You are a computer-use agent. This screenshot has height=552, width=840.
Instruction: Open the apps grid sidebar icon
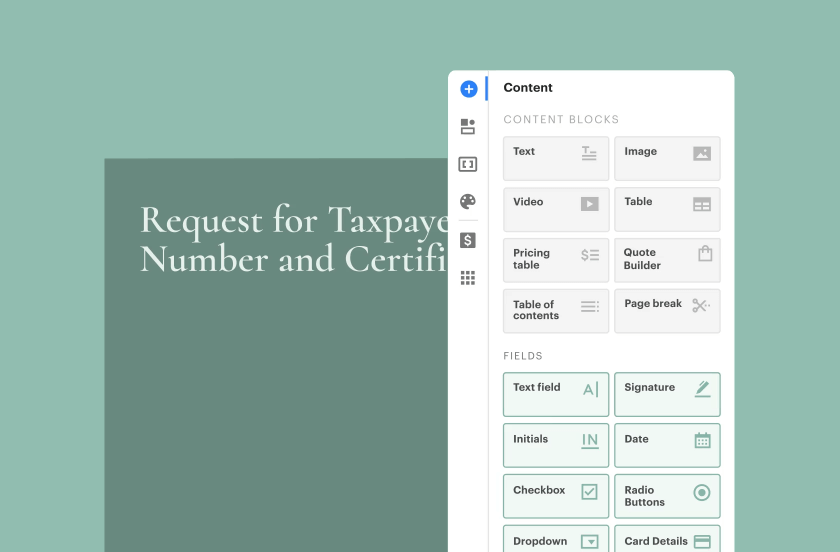point(468,278)
